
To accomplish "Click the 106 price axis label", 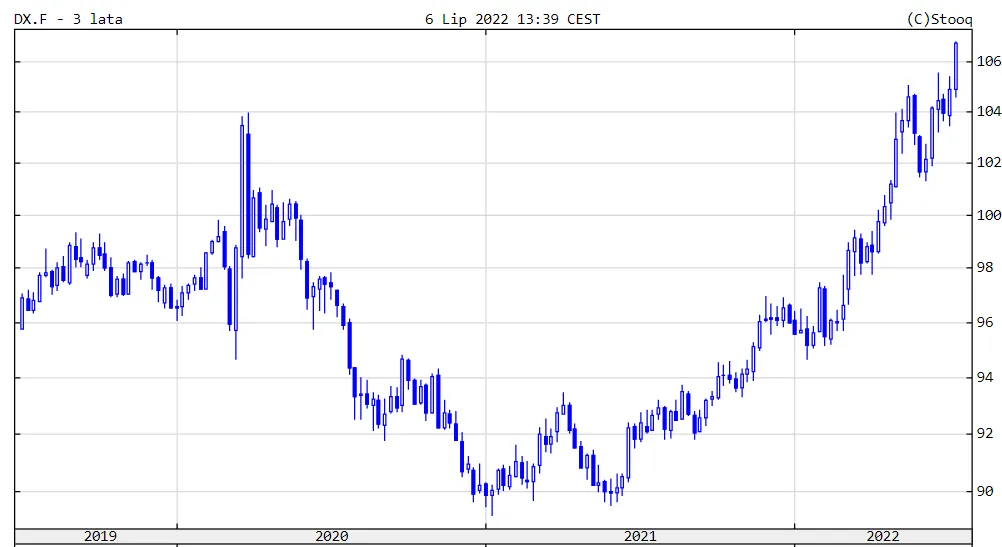I will (x=989, y=61).
